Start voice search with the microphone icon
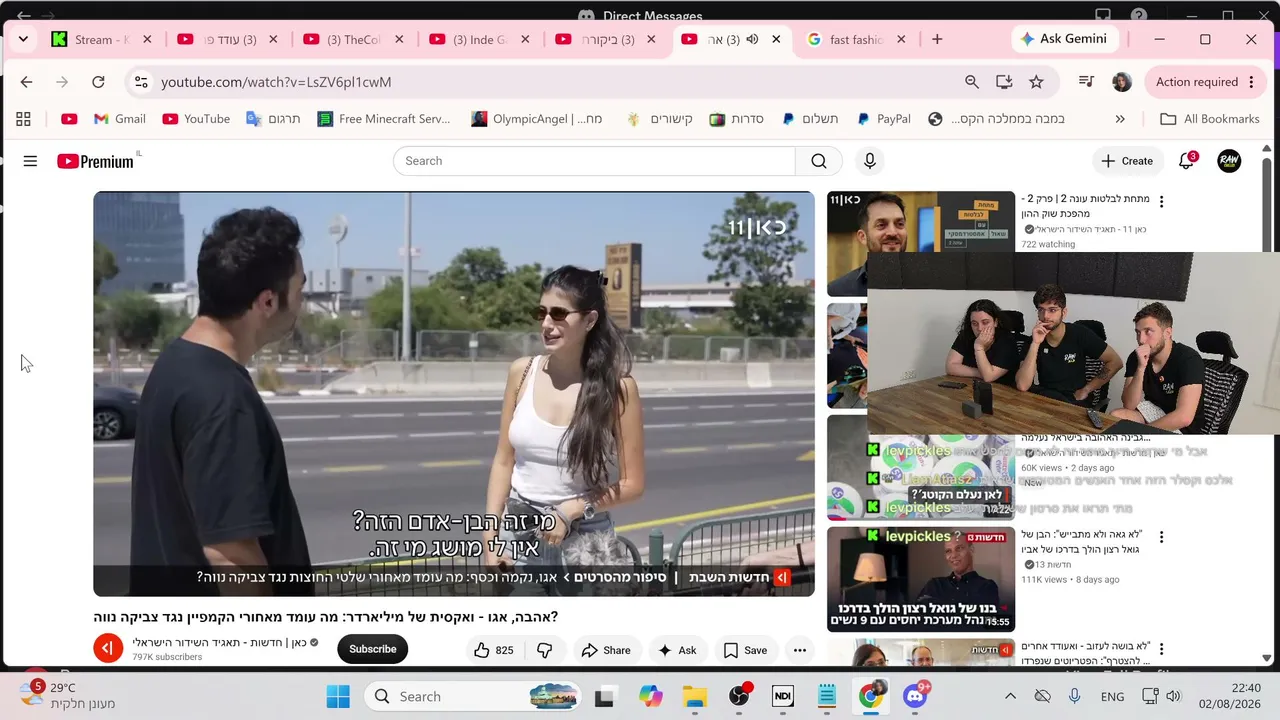 click(869, 161)
